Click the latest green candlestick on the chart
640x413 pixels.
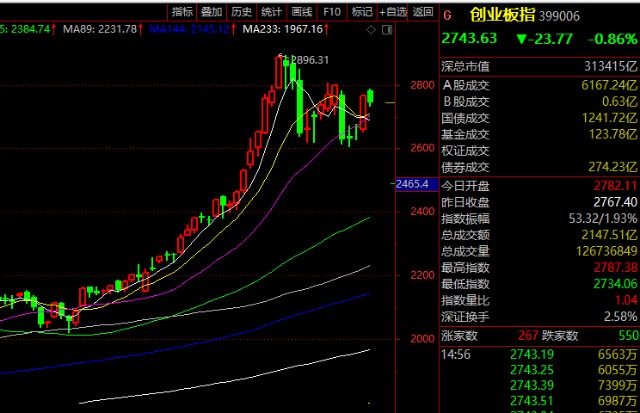coord(371,97)
